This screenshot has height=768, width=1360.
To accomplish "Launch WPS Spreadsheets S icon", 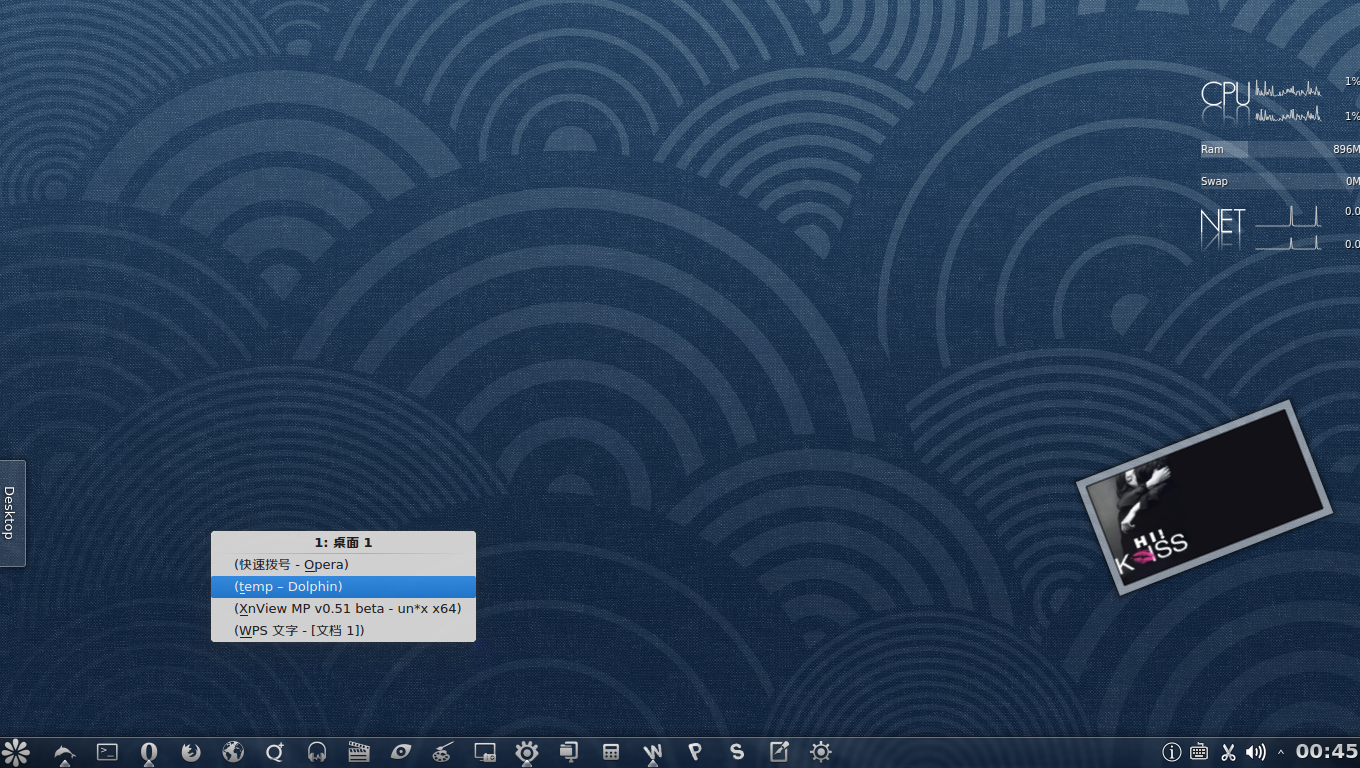I will 737,752.
